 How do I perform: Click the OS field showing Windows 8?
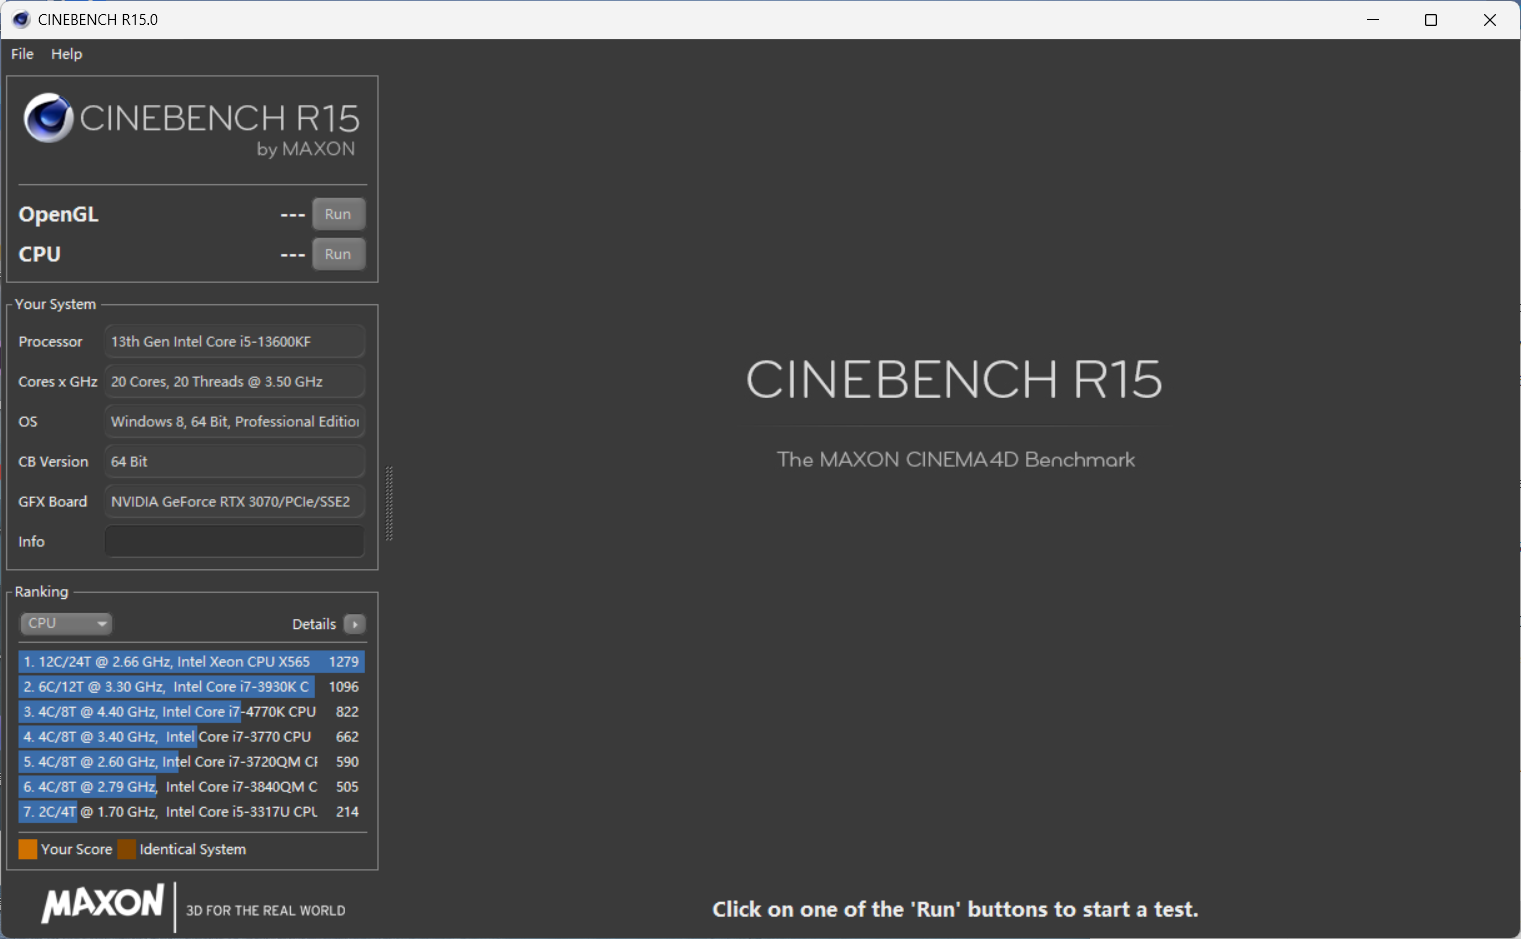point(234,421)
